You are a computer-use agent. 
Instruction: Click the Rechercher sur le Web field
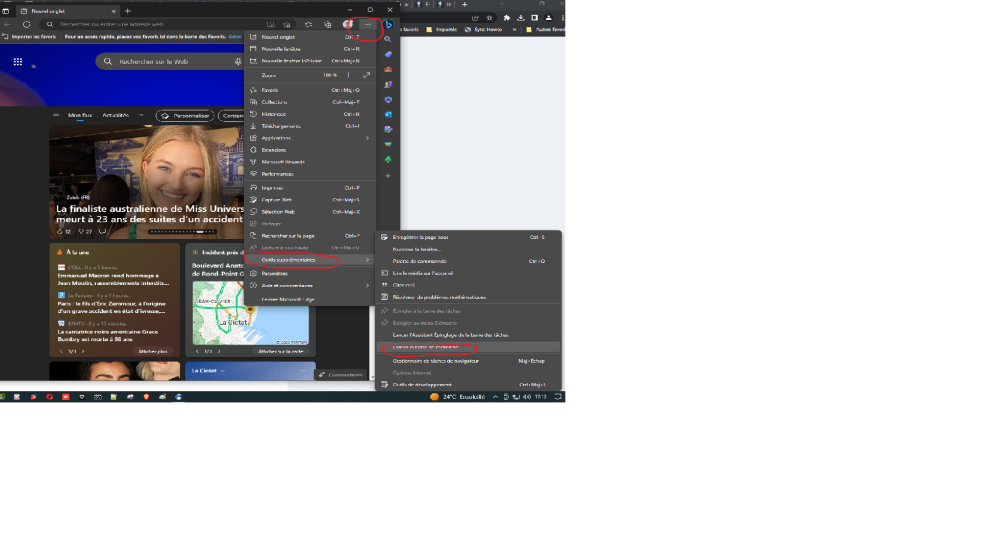[x=170, y=62]
